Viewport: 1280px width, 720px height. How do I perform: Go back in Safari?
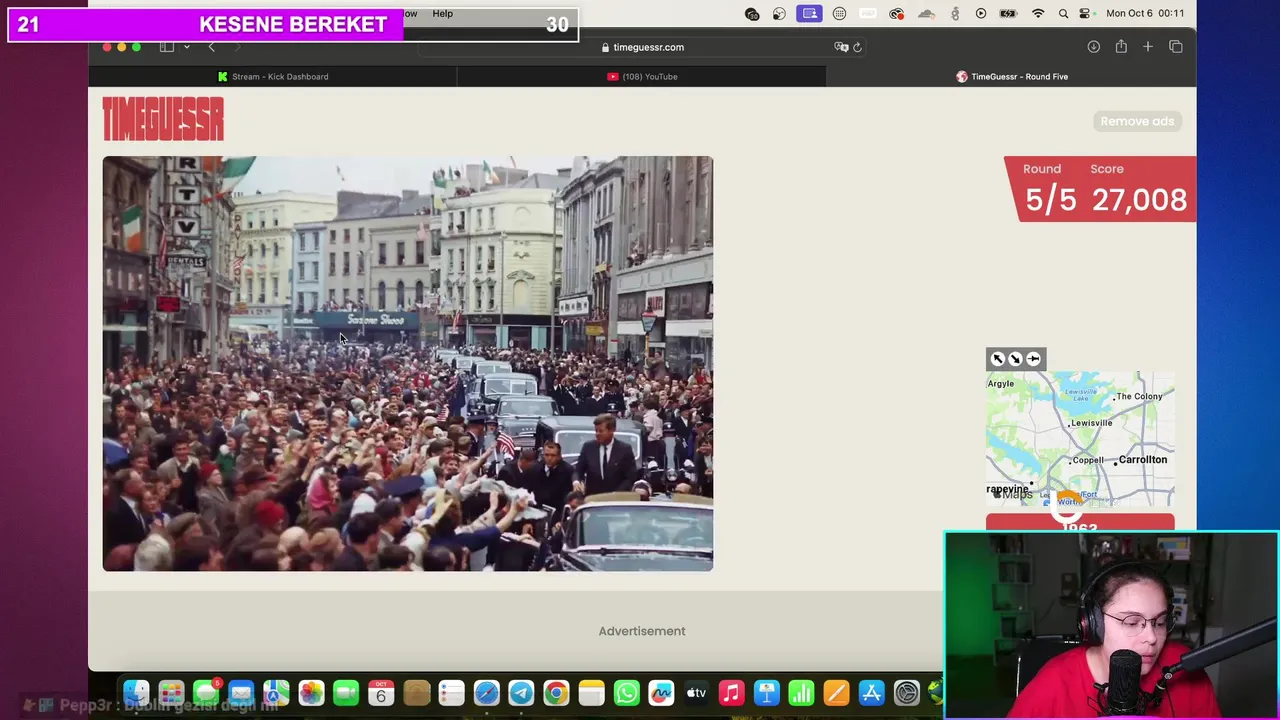[x=211, y=47]
